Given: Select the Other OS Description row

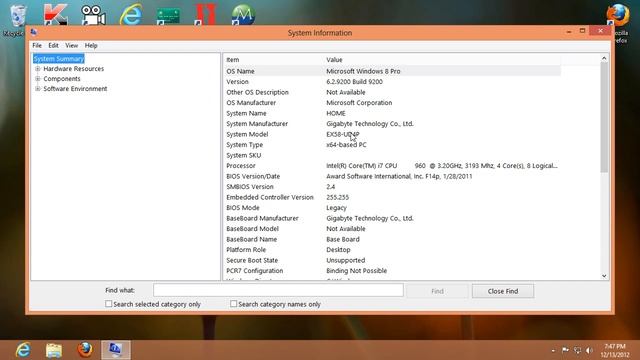Looking at the screenshot, I should [x=392, y=92].
